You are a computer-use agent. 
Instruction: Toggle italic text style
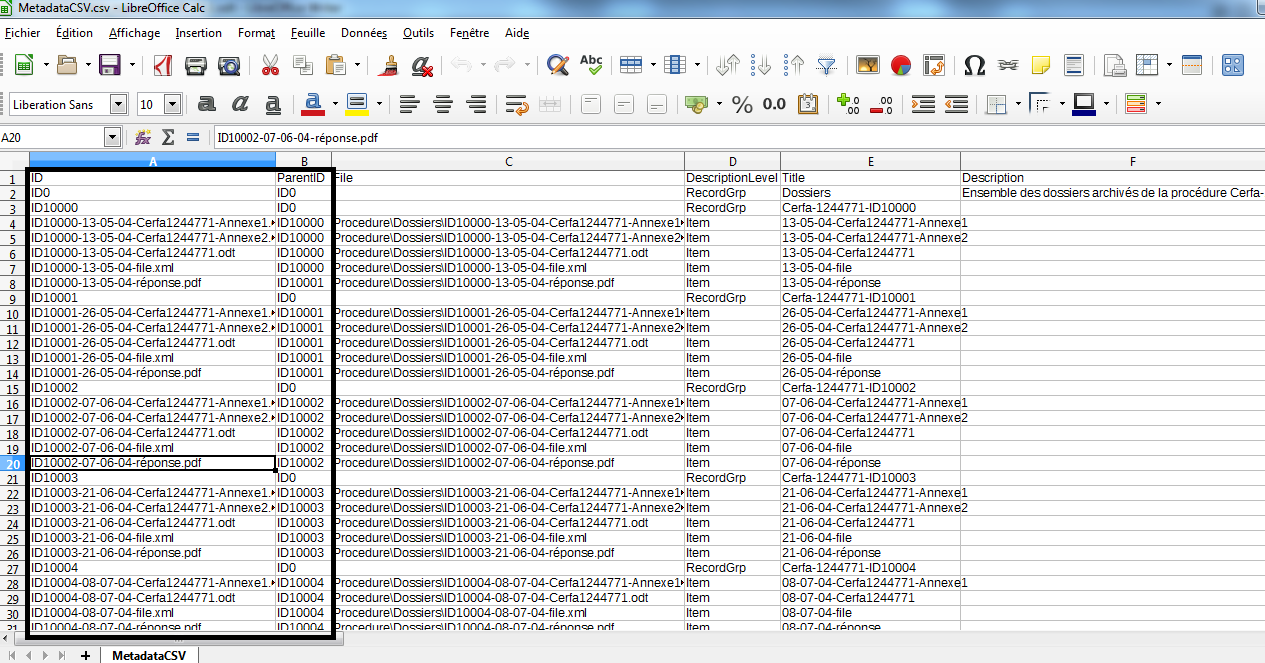point(240,104)
